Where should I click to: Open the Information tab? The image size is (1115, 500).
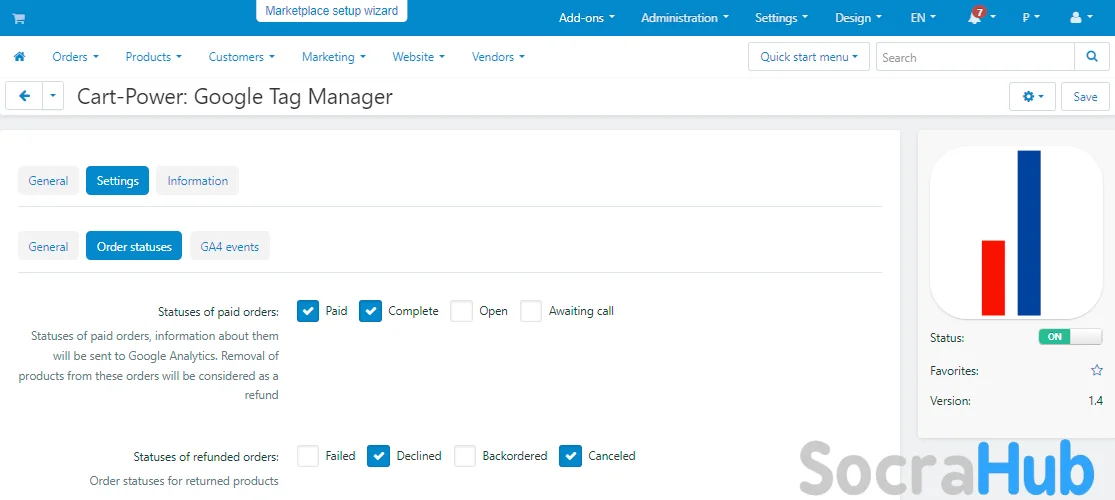tap(197, 181)
